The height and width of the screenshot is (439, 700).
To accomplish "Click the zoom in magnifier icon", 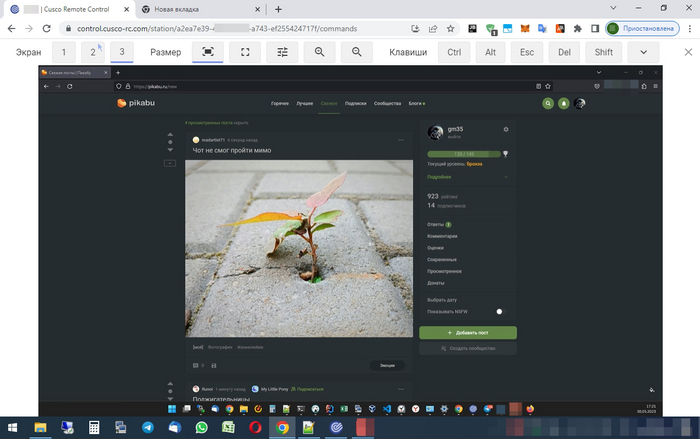I will click(320, 52).
